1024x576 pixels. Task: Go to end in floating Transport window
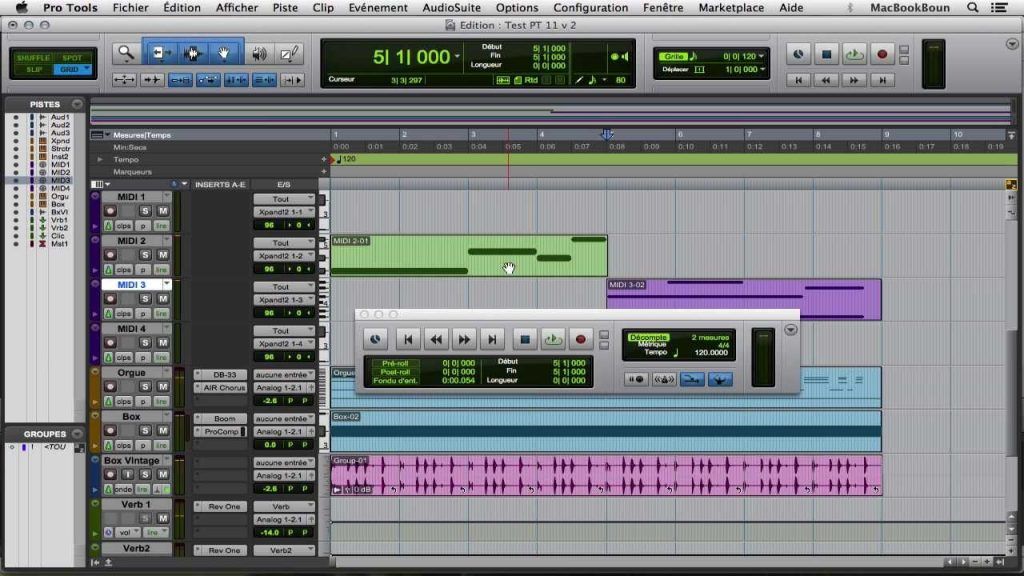pos(492,339)
